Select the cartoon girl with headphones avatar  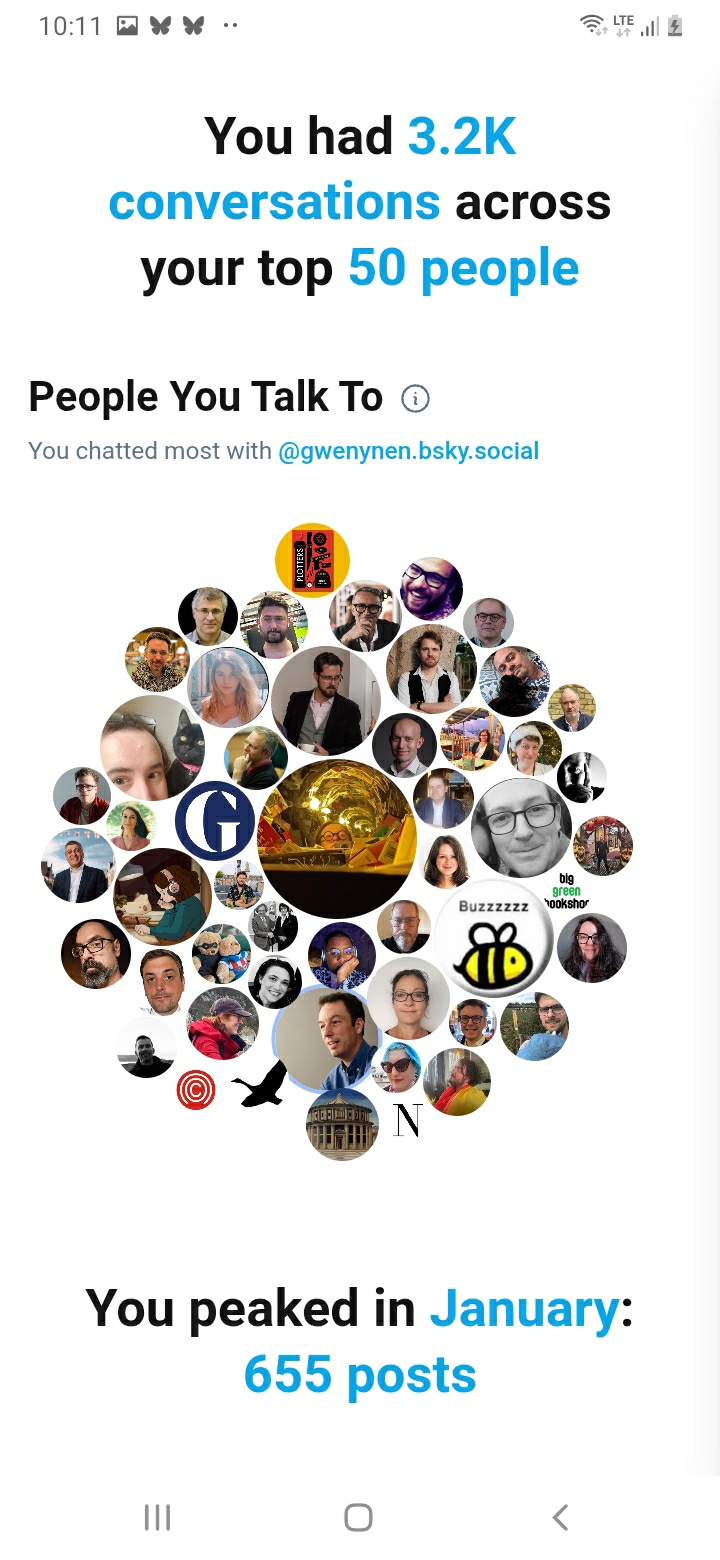(x=162, y=897)
